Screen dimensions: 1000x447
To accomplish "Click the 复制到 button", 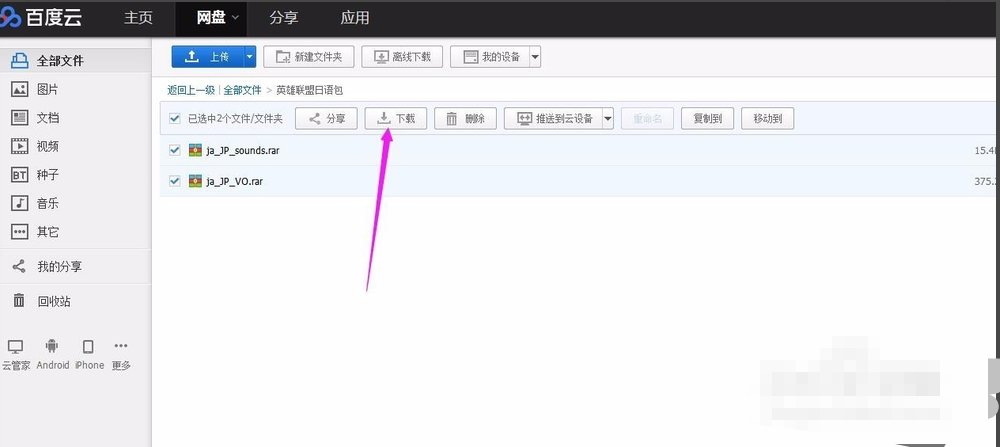I will (707, 119).
